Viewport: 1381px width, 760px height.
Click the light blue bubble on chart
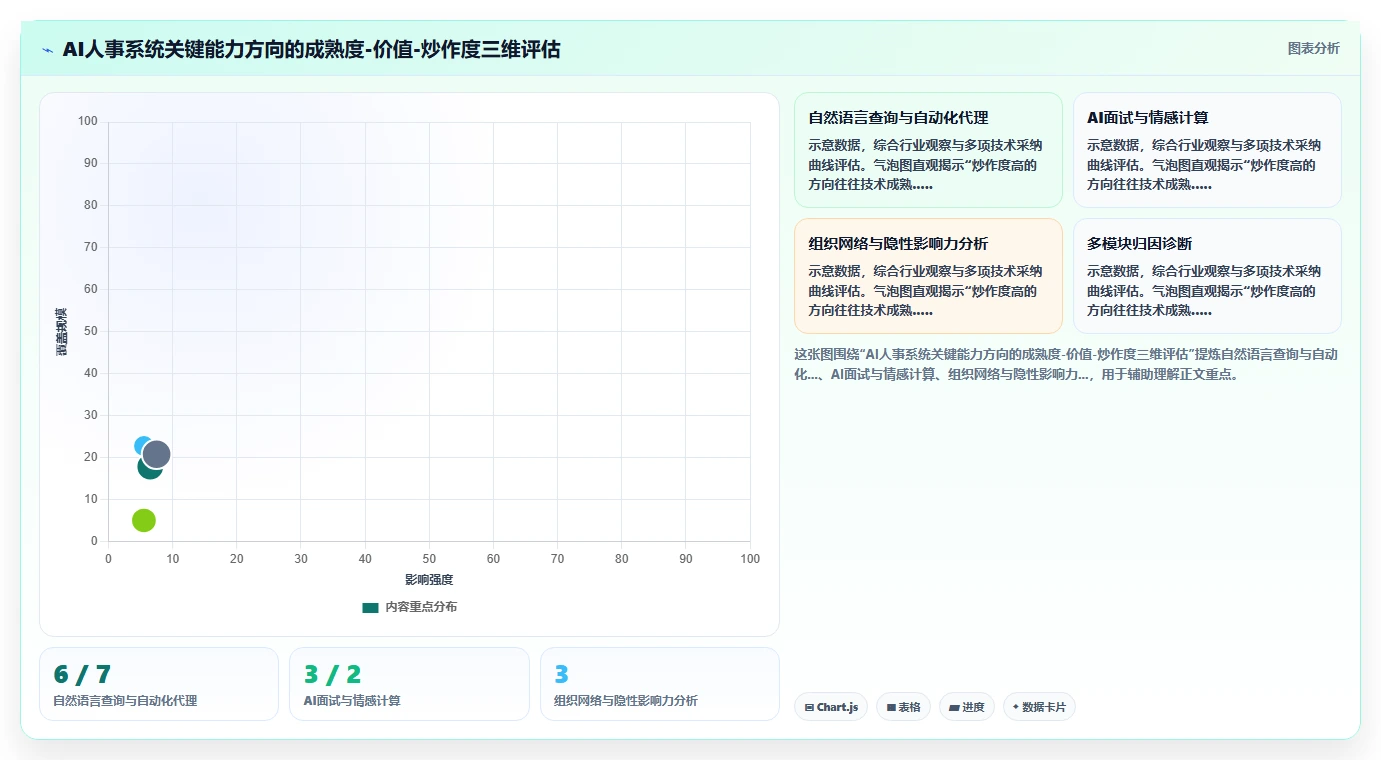coord(141,445)
